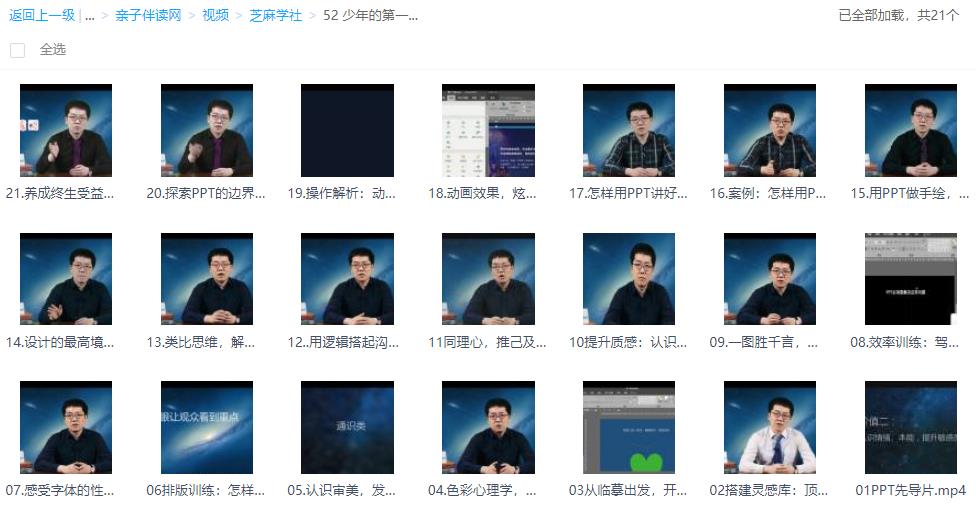Open the 15.用PPT做手绘 video thumbnail

click(911, 130)
